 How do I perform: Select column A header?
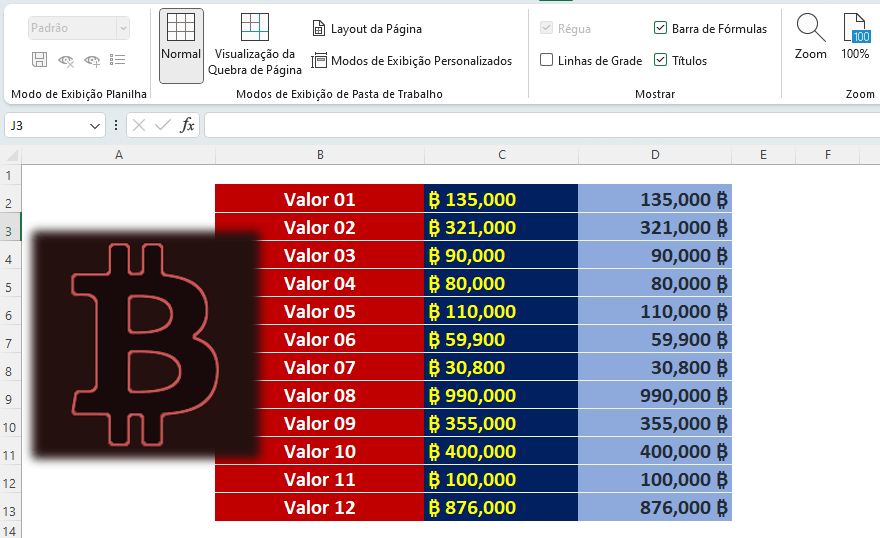tap(118, 155)
